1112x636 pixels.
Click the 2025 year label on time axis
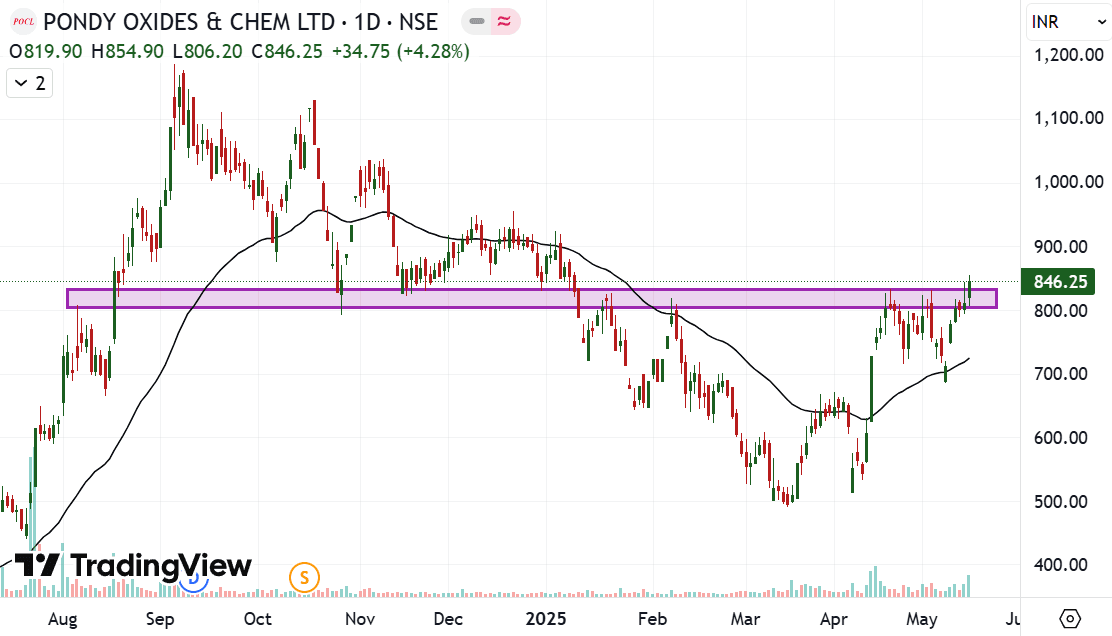[545, 619]
